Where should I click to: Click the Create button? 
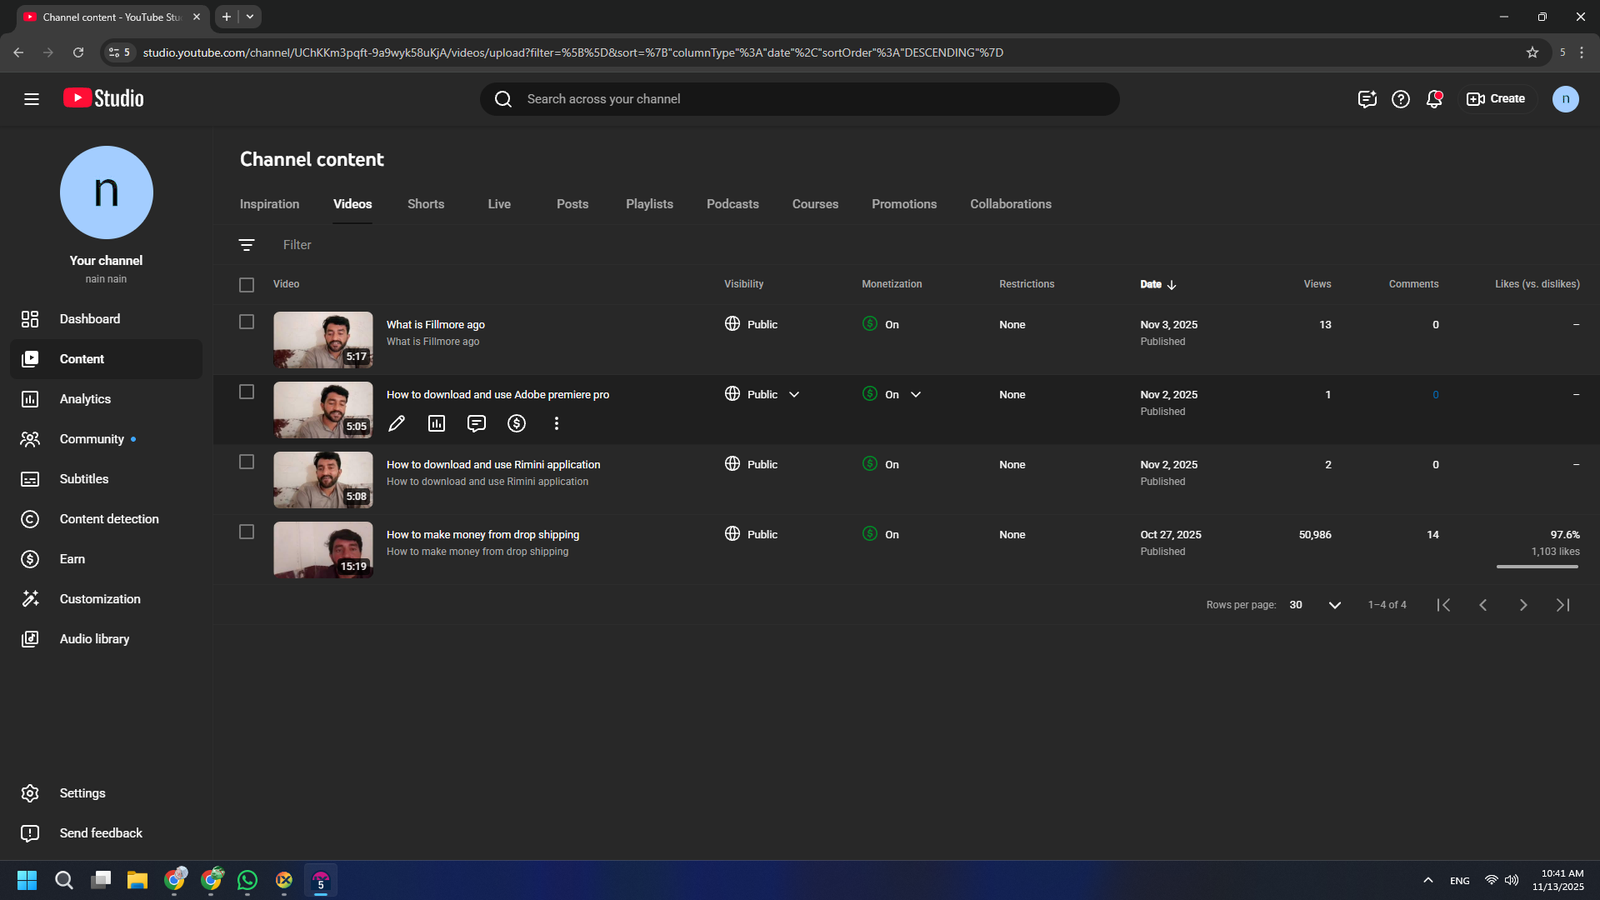(1496, 99)
